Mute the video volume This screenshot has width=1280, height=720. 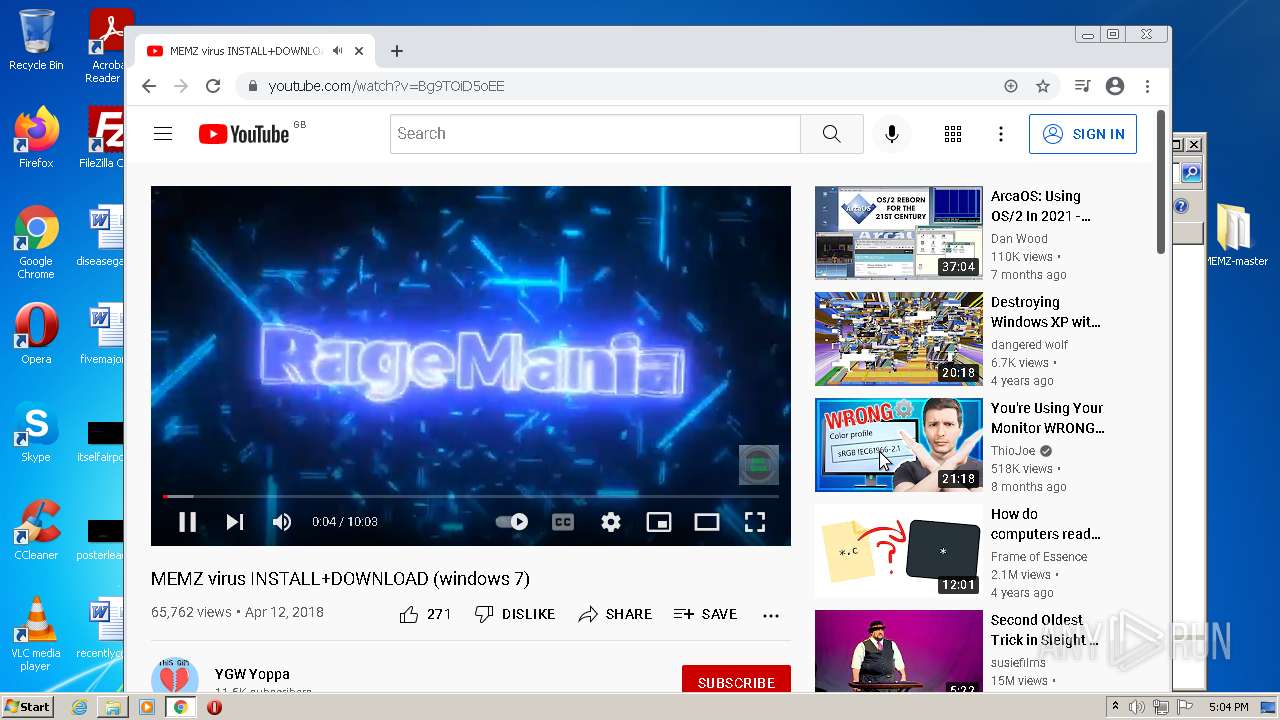pyautogui.click(x=282, y=521)
